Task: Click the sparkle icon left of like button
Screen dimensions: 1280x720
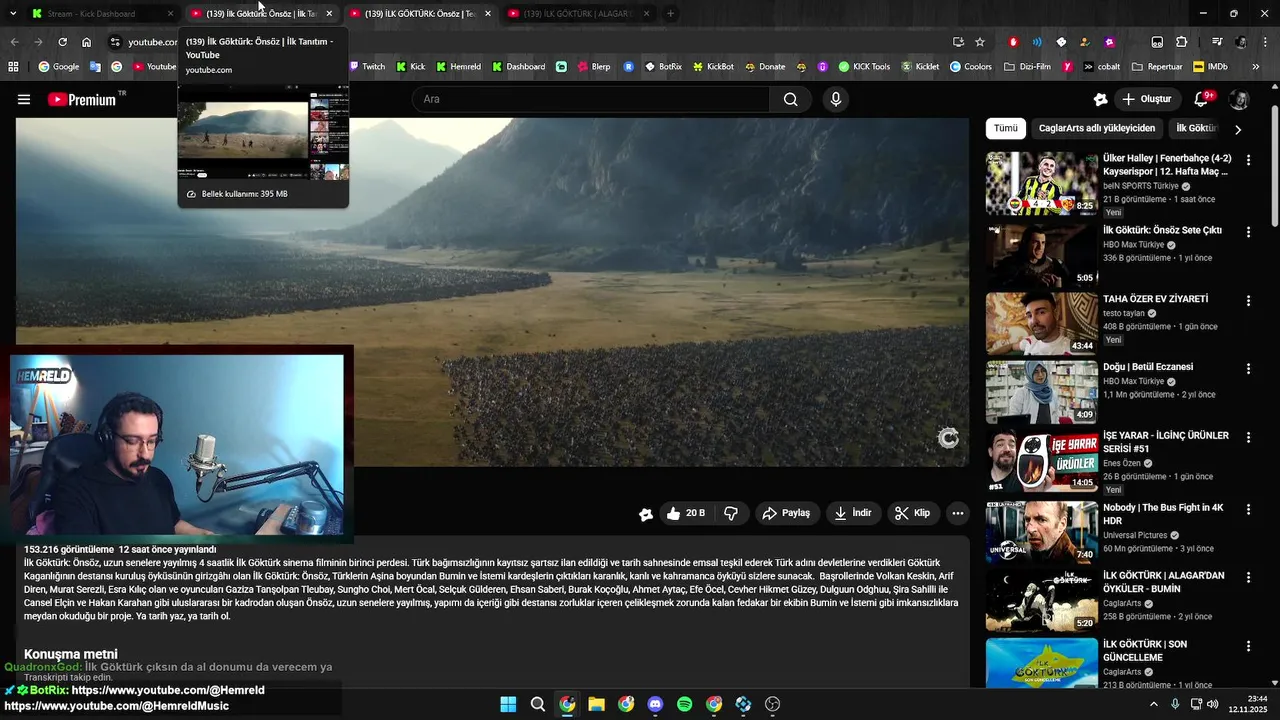Action: coord(646,514)
